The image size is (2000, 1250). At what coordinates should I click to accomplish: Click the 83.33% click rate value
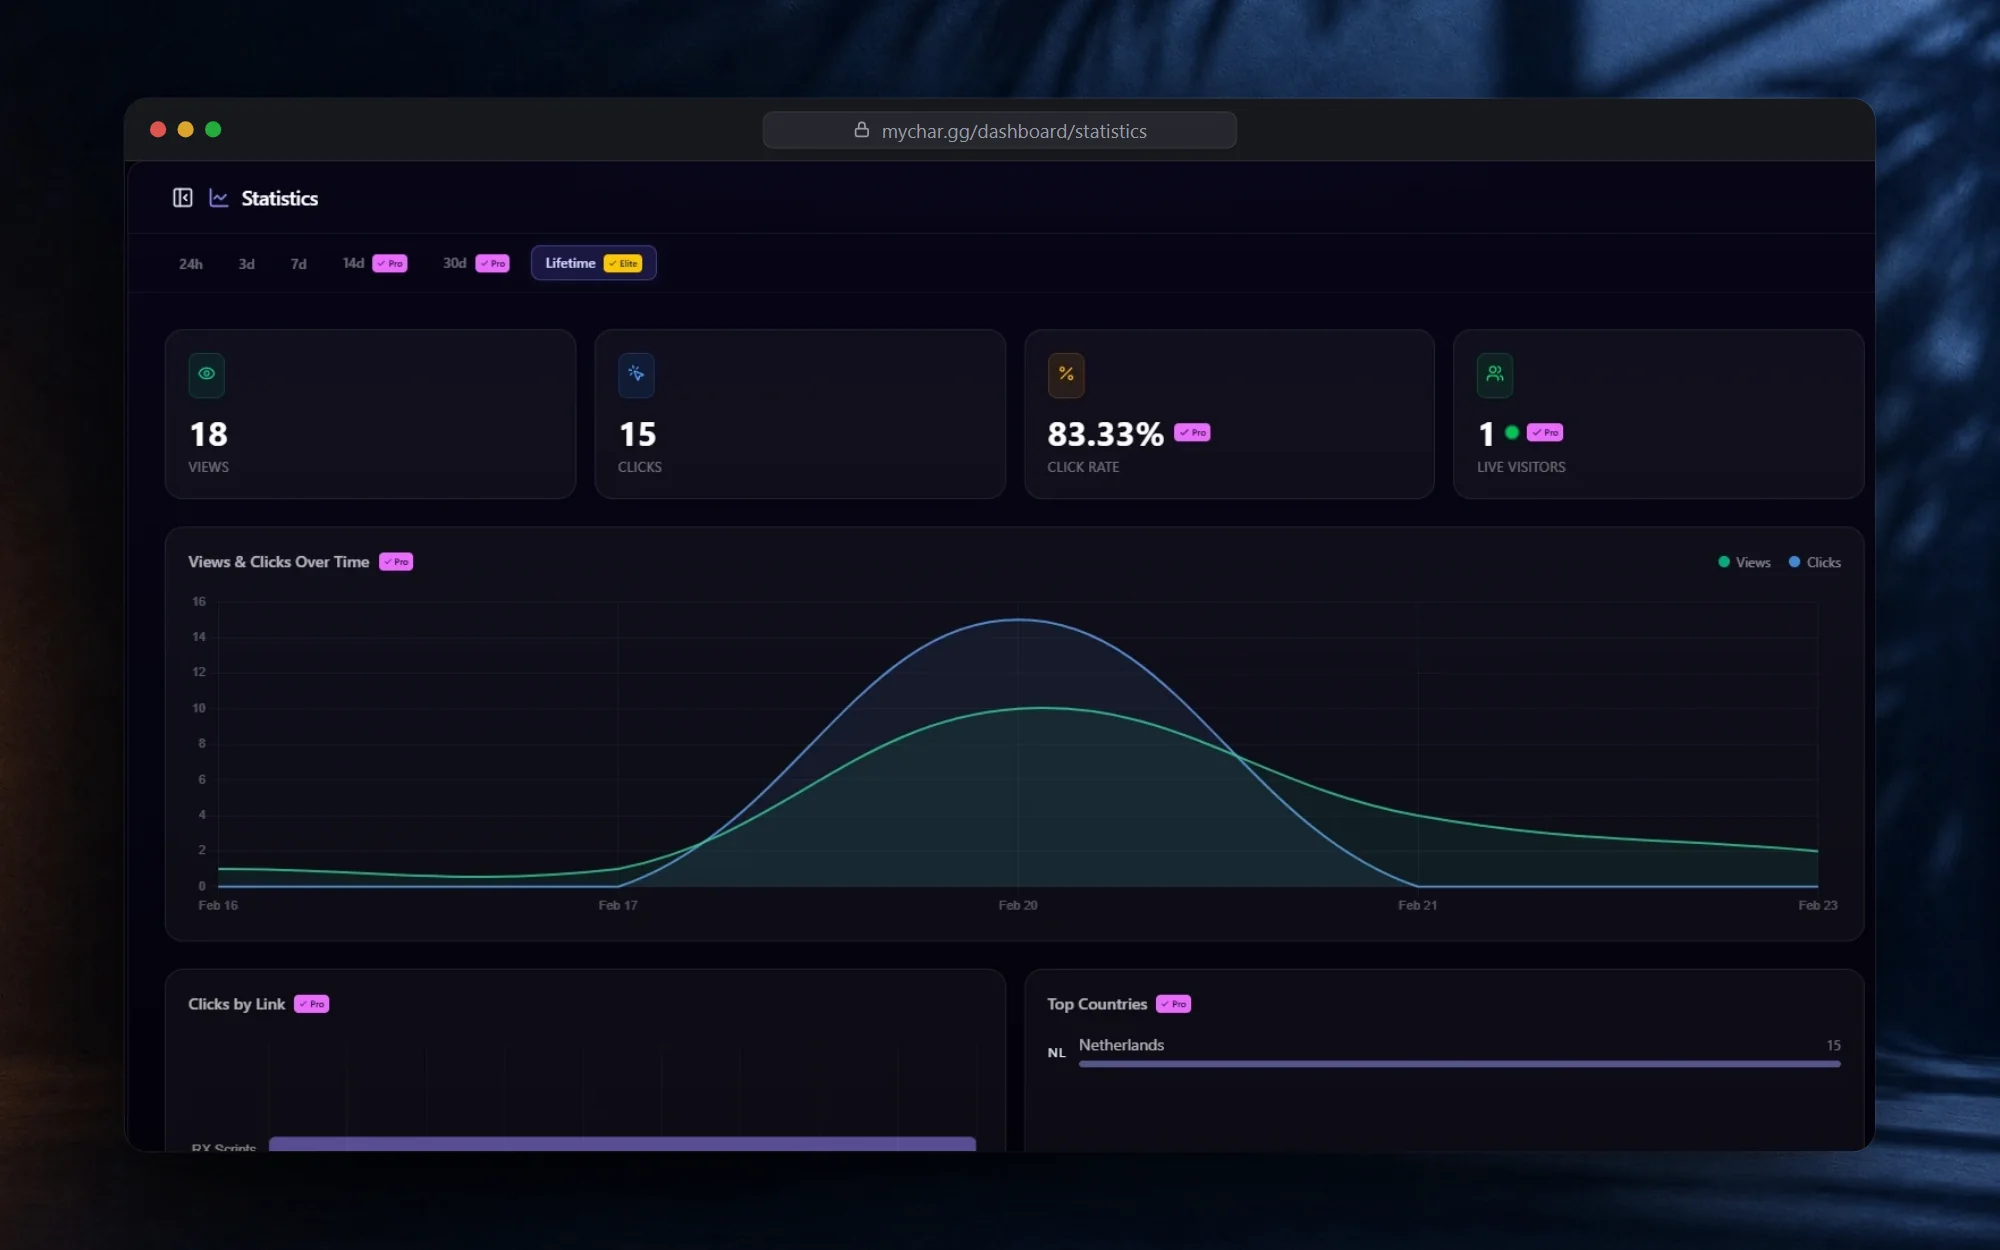(1105, 434)
